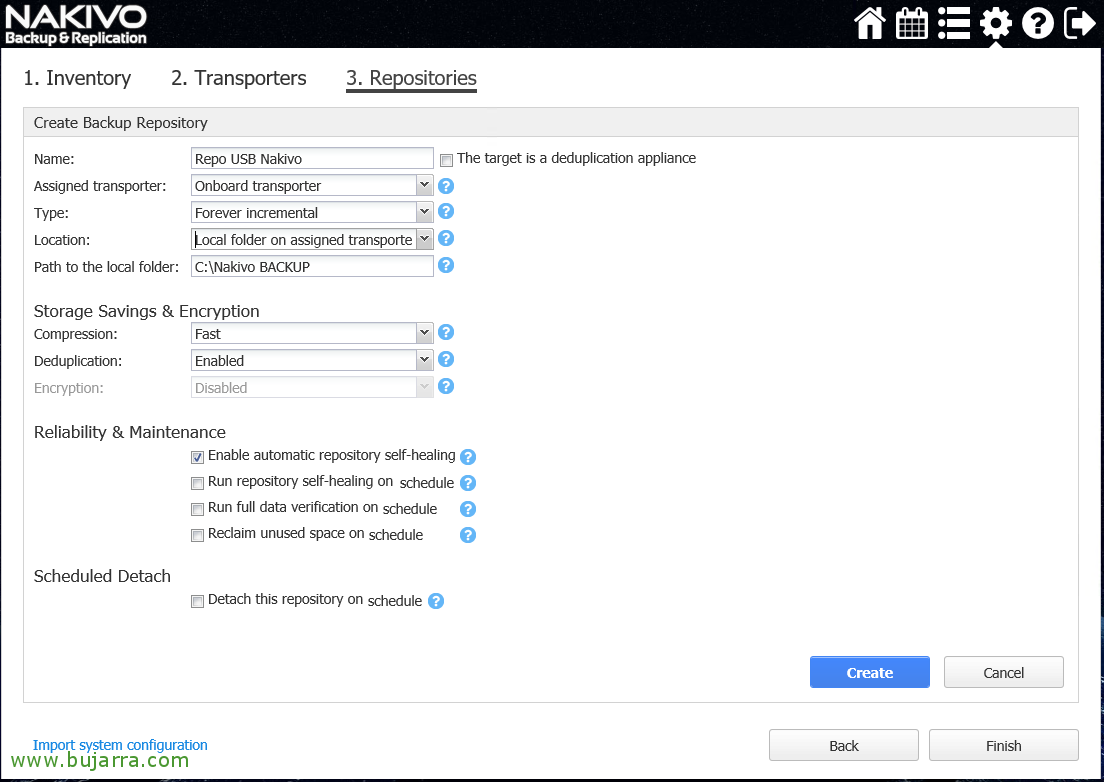Enable Reclaim unused space on schedule
Image resolution: width=1104 pixels, height=782 pixels.
point(197,536)
